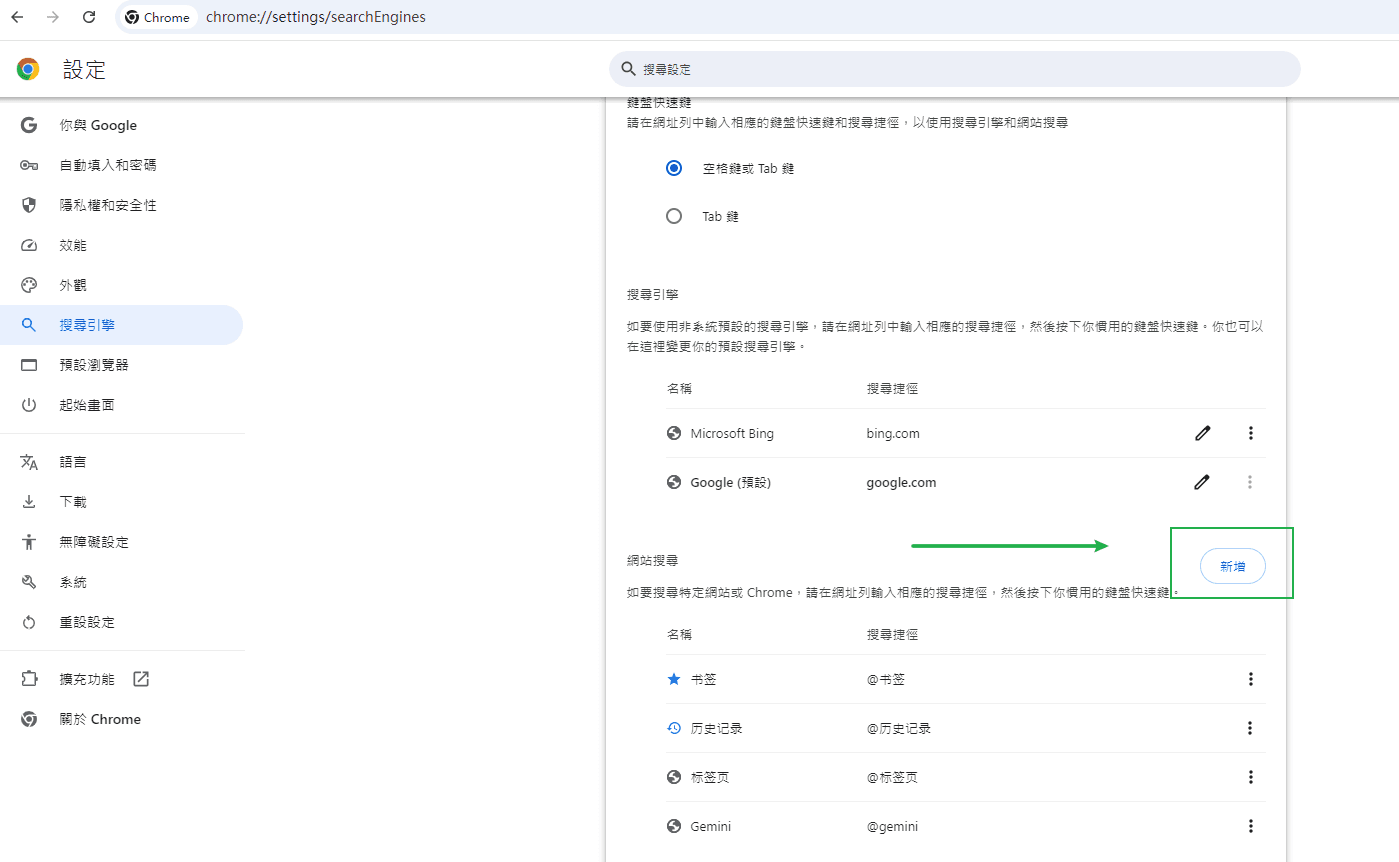Click the key icon for 自動填入和密碼
The image size is (1399, 862).
(x=29, y=165)
